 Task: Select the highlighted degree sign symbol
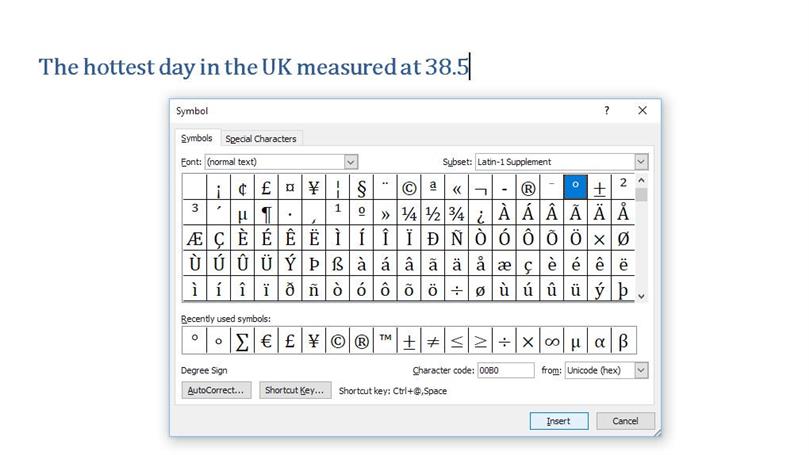coord(575,187)
